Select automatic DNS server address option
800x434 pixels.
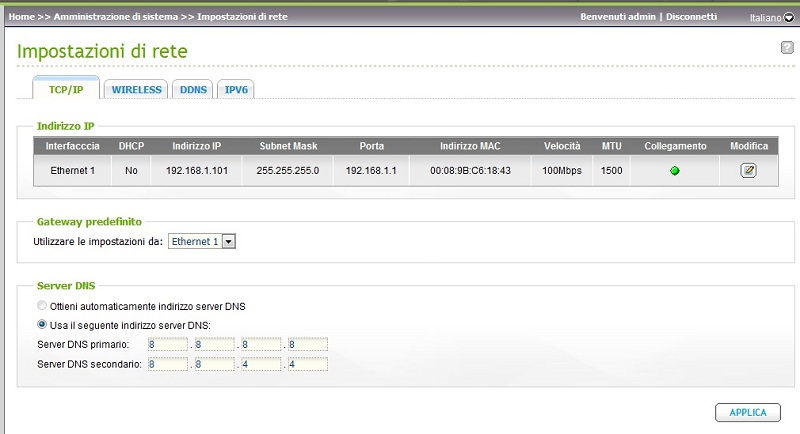(x=41, y=305)
